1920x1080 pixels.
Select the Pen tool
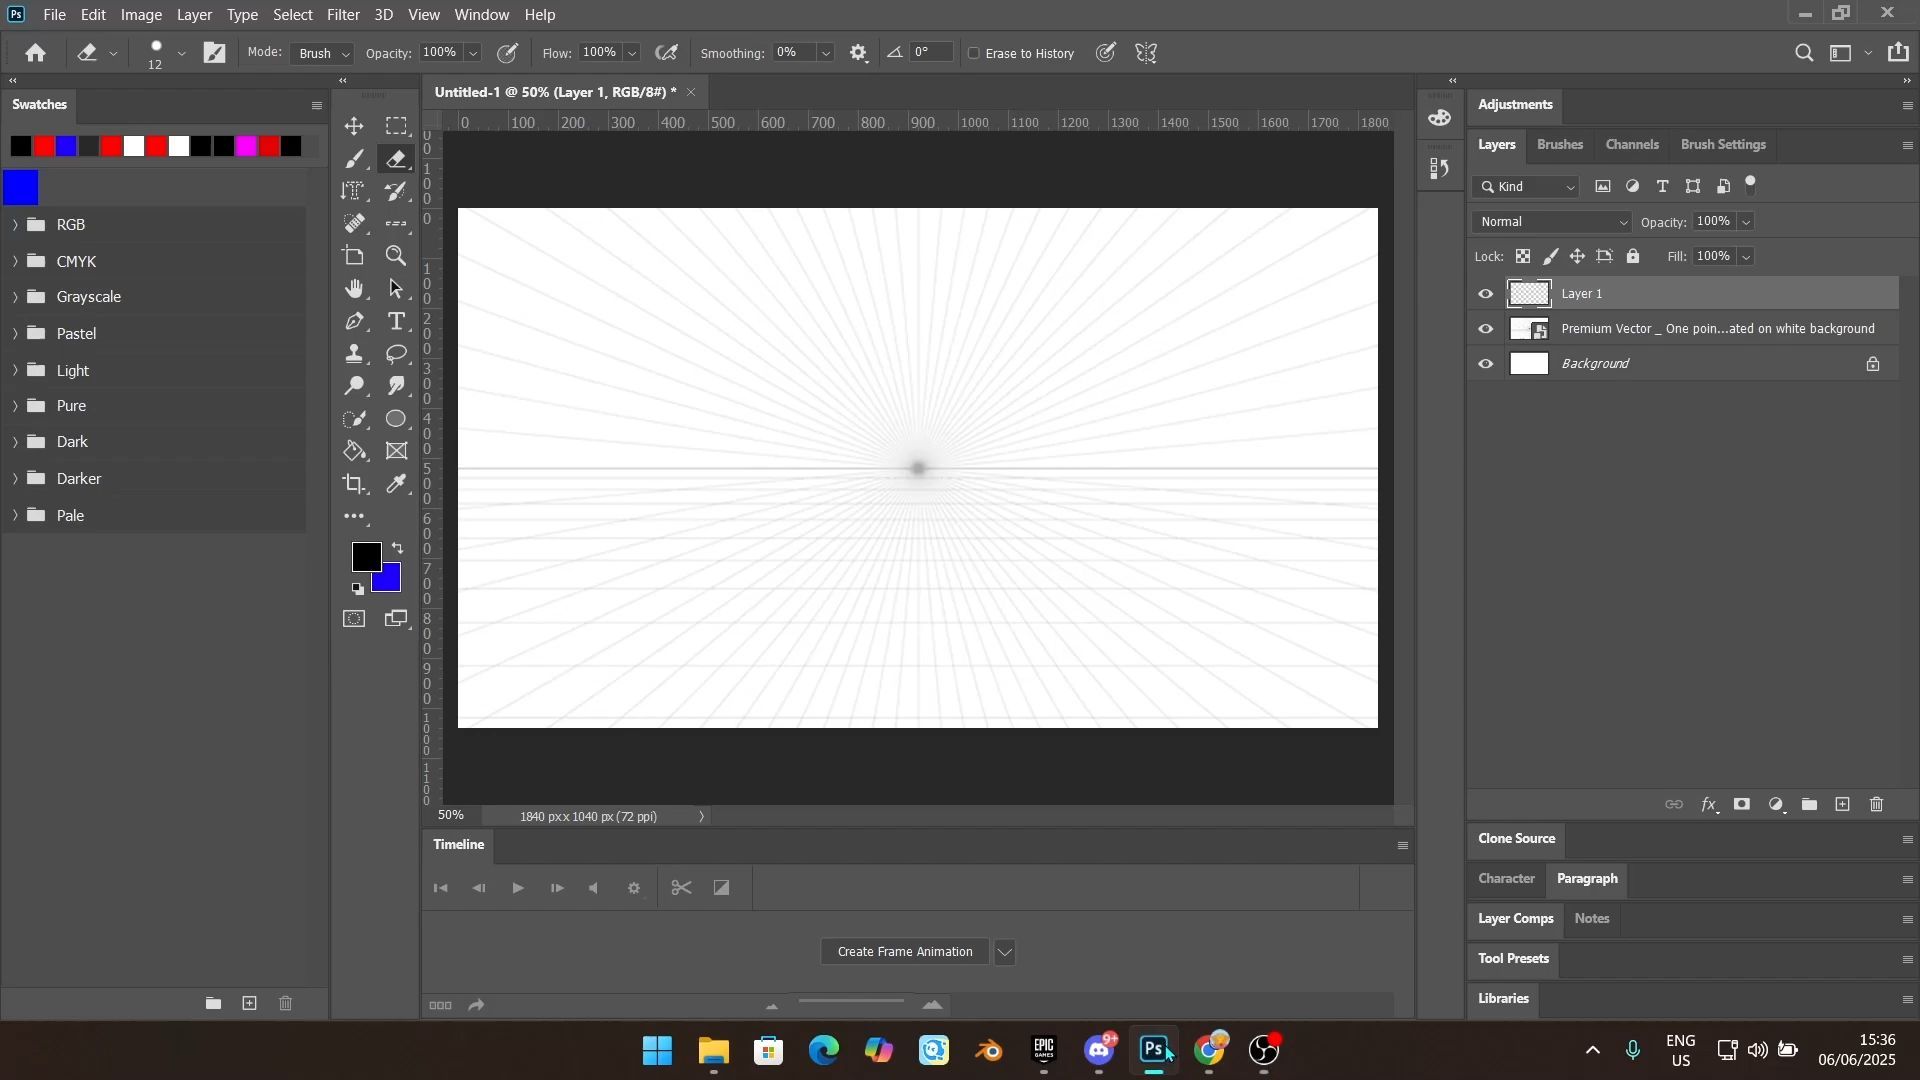[354, 321]
